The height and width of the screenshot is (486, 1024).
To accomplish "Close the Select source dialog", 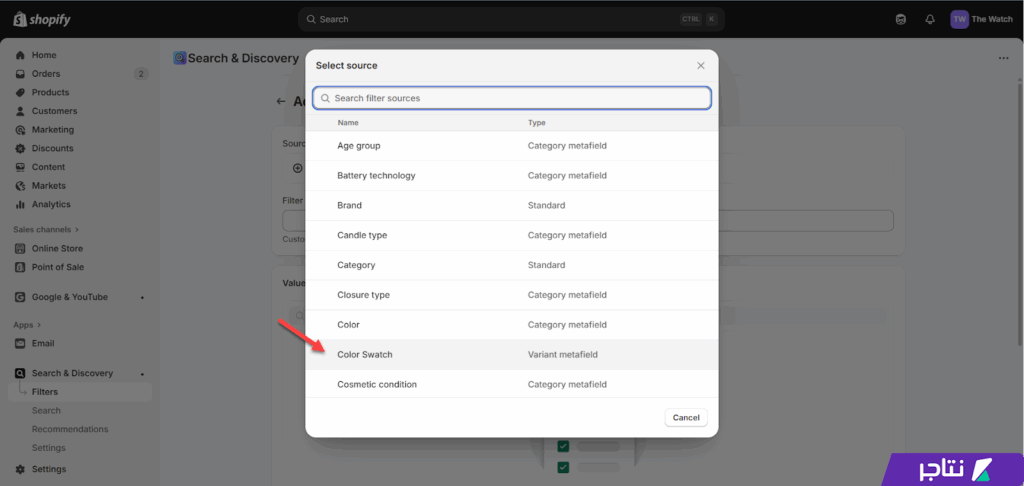I will (x=700, y=66).
